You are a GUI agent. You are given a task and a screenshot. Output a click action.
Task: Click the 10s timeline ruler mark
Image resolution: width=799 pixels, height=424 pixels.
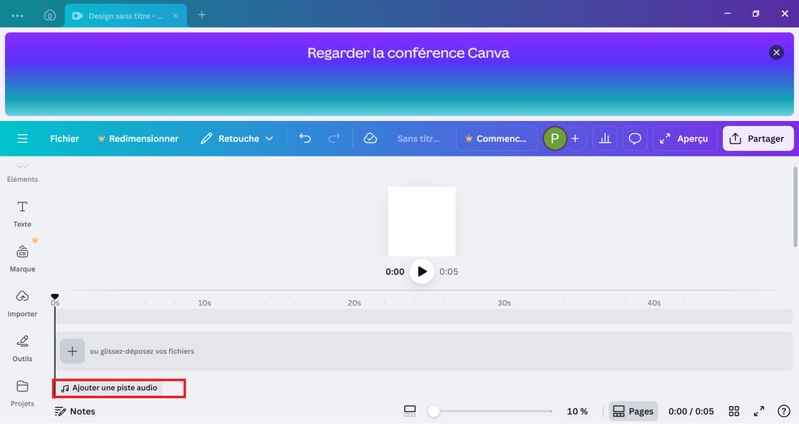204,303
